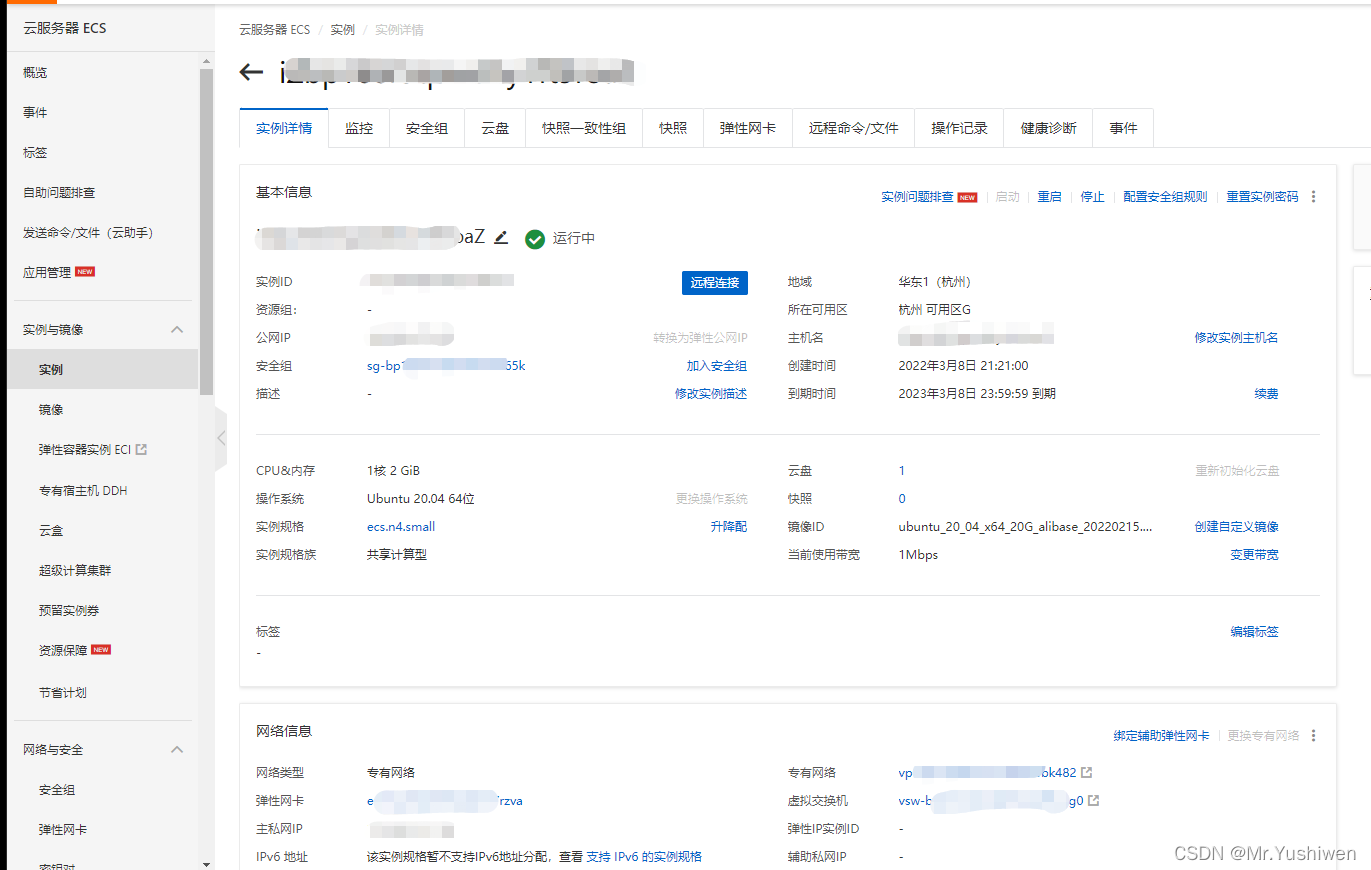Click 续费 to renew the instance
This screenshot has width=1371, height=870.
click(1266, 394)
